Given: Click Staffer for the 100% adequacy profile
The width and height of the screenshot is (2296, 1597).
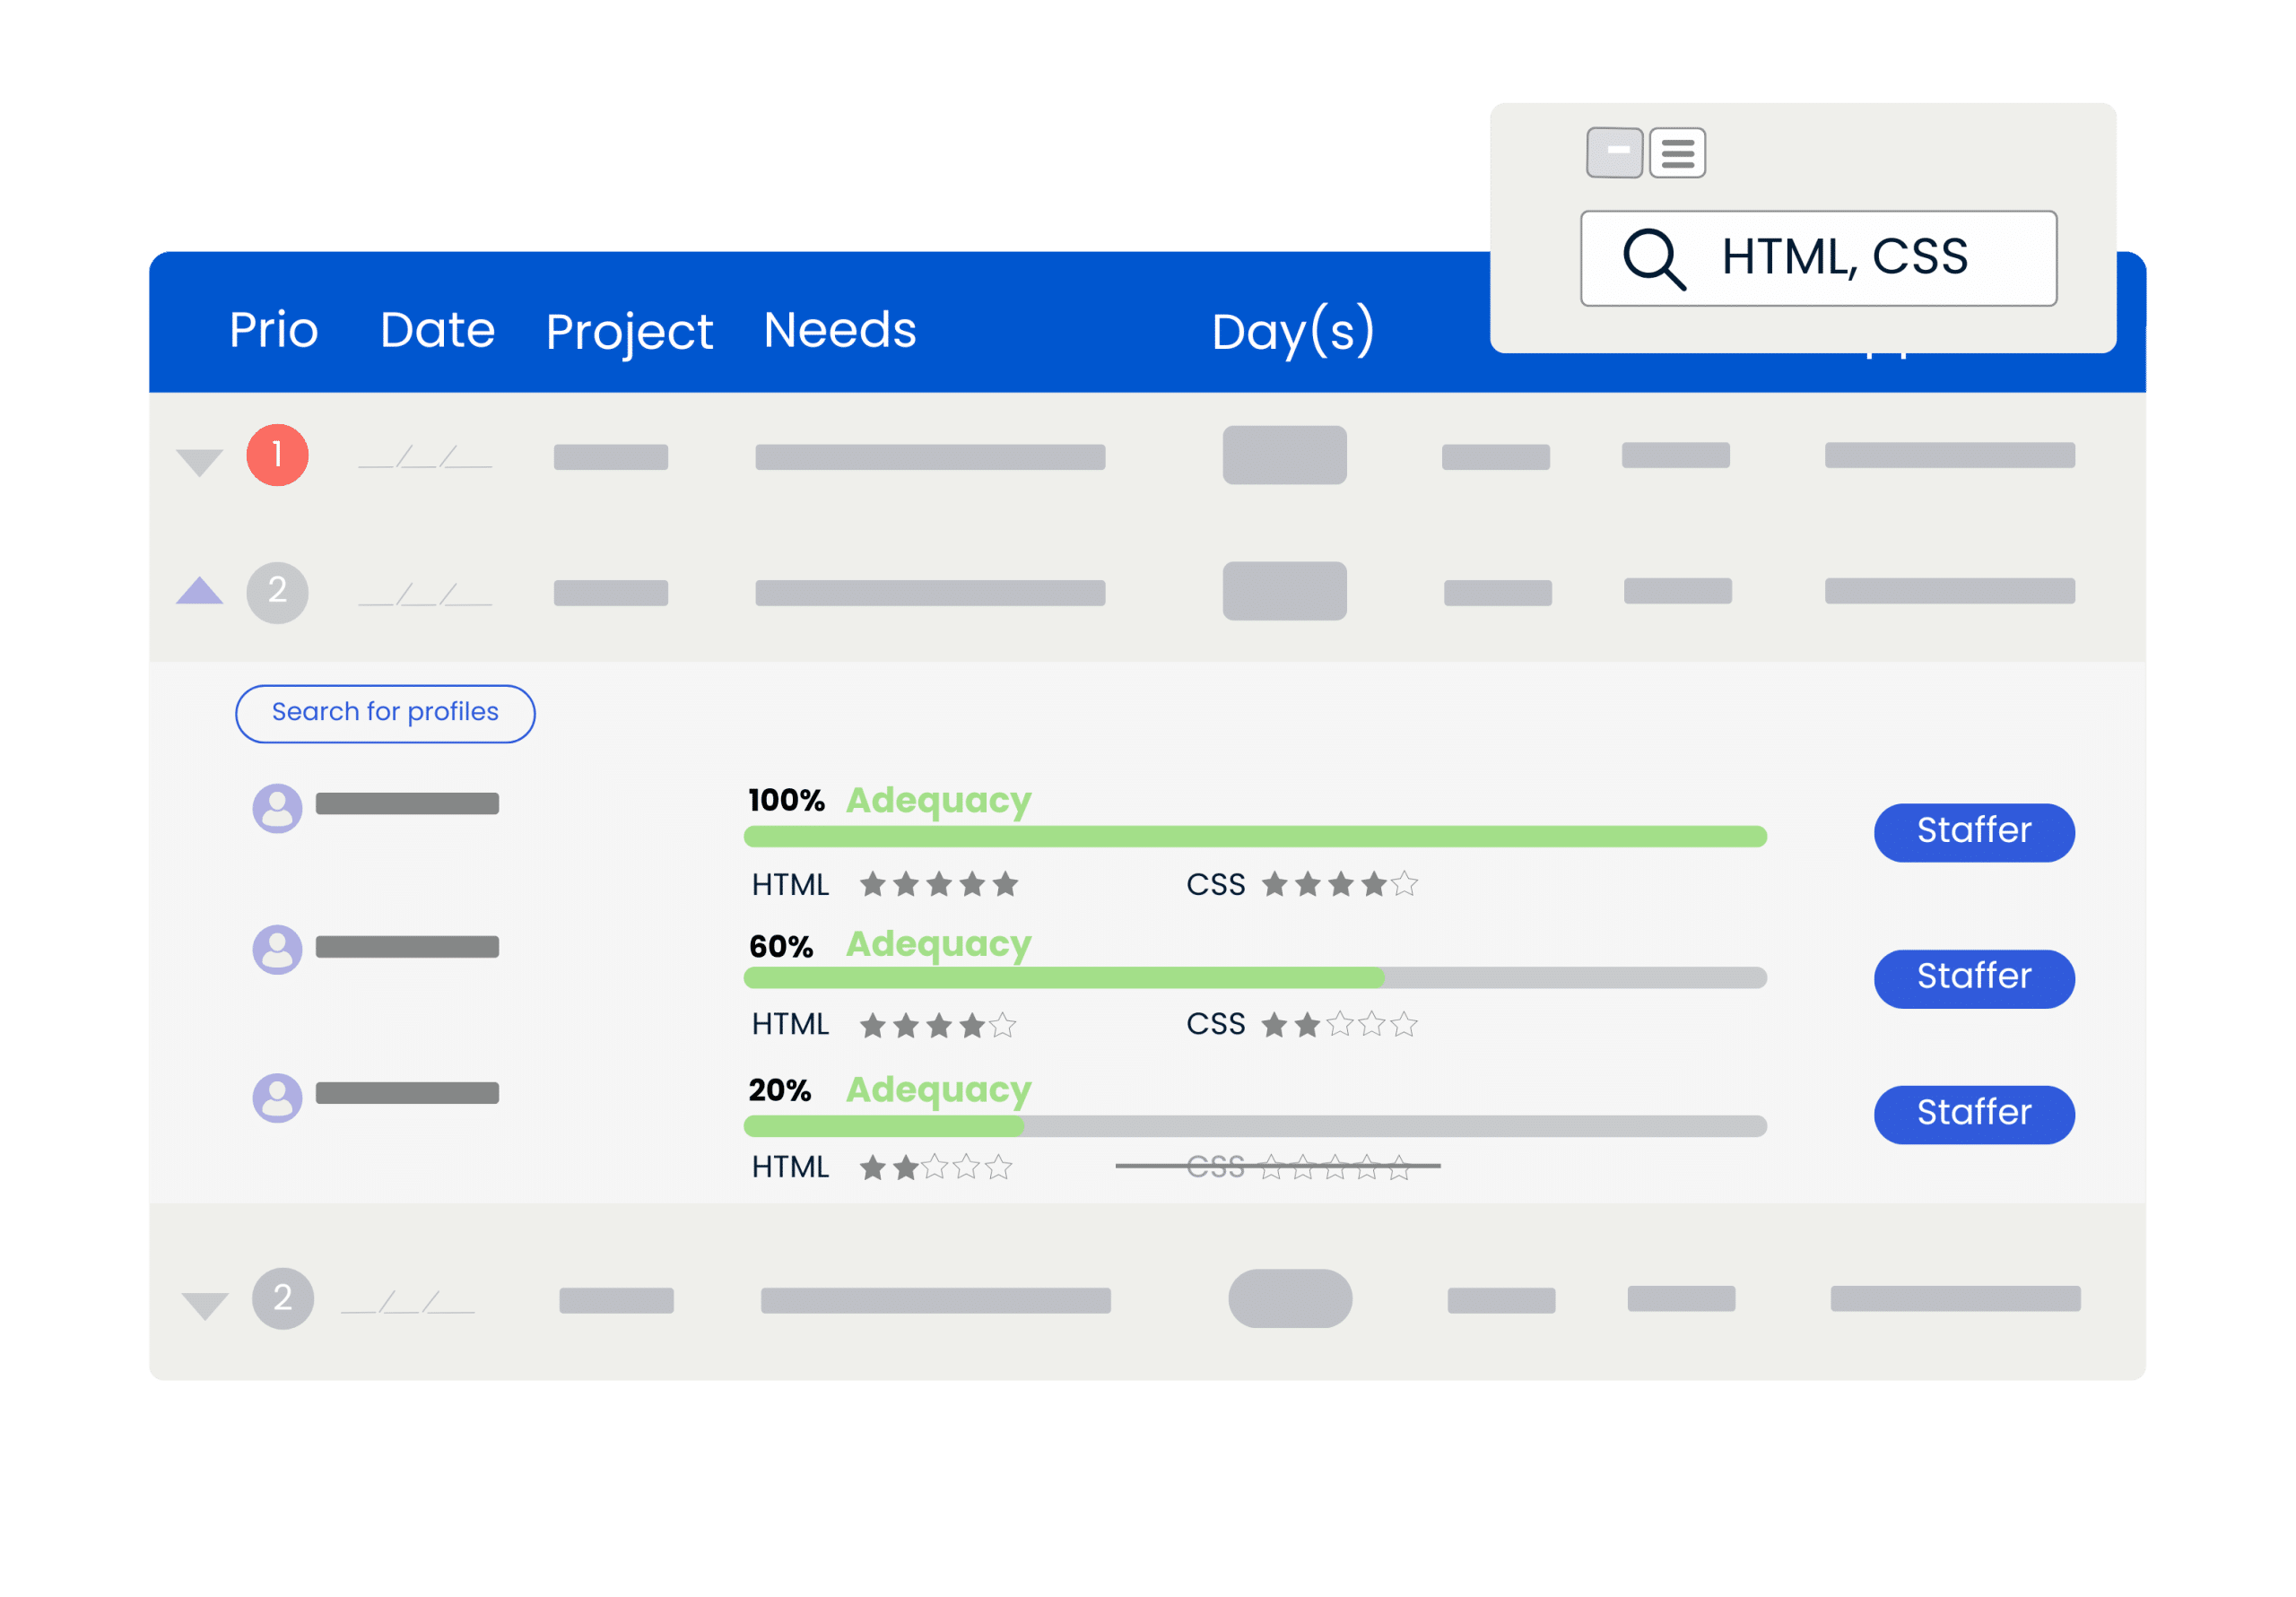Looking at the screenshot, I should click(1973, 831).
